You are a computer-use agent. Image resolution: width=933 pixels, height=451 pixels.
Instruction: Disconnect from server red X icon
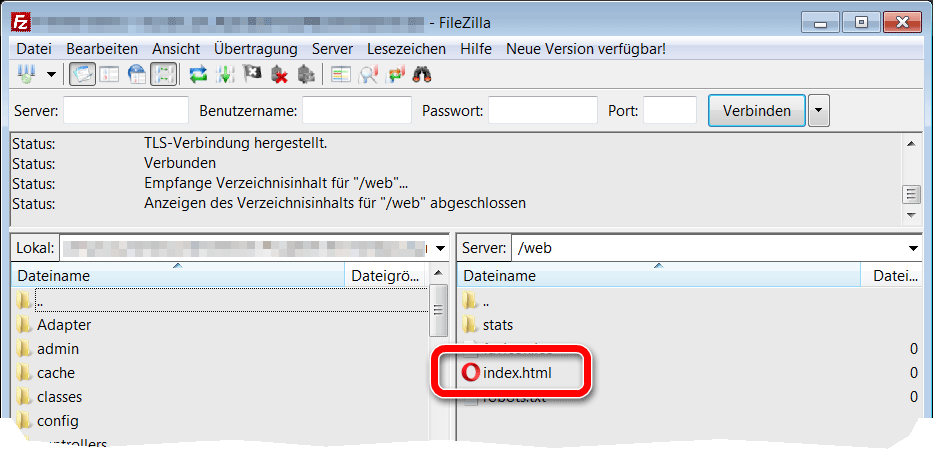279,75
